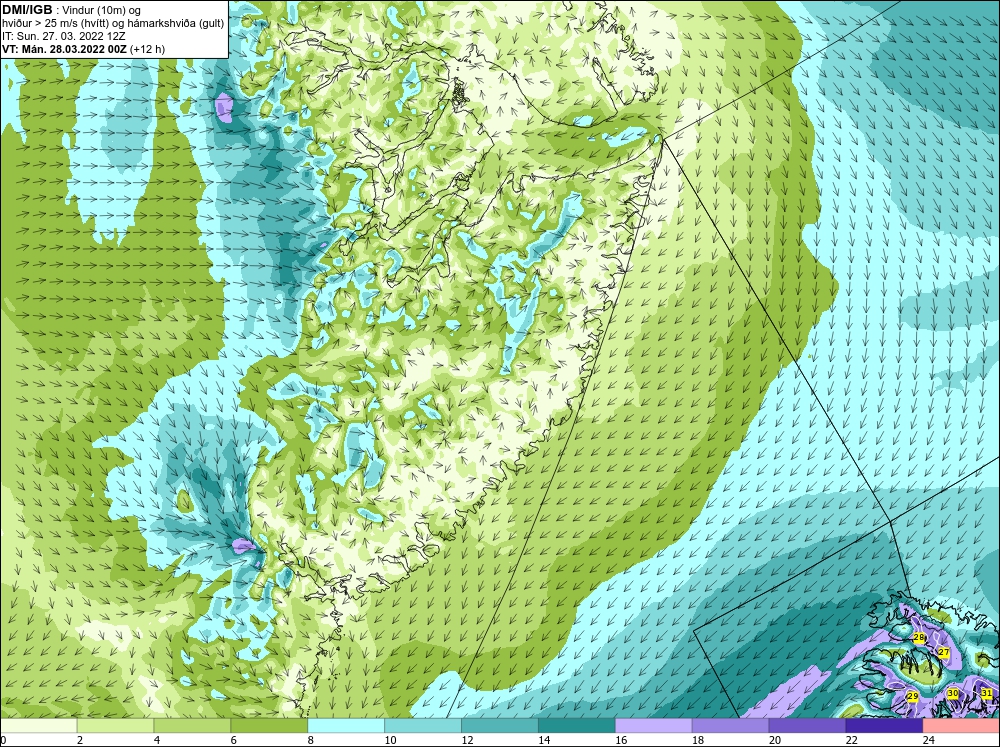Click the 6–8 m/s olive legend swatch
The image size is (1000, 747).
[x=269, y=725]
